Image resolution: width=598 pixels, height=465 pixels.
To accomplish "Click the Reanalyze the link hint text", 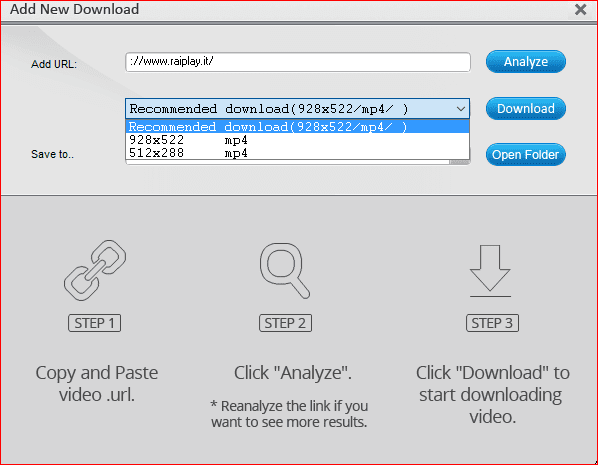I will click(x=289, y=414).
